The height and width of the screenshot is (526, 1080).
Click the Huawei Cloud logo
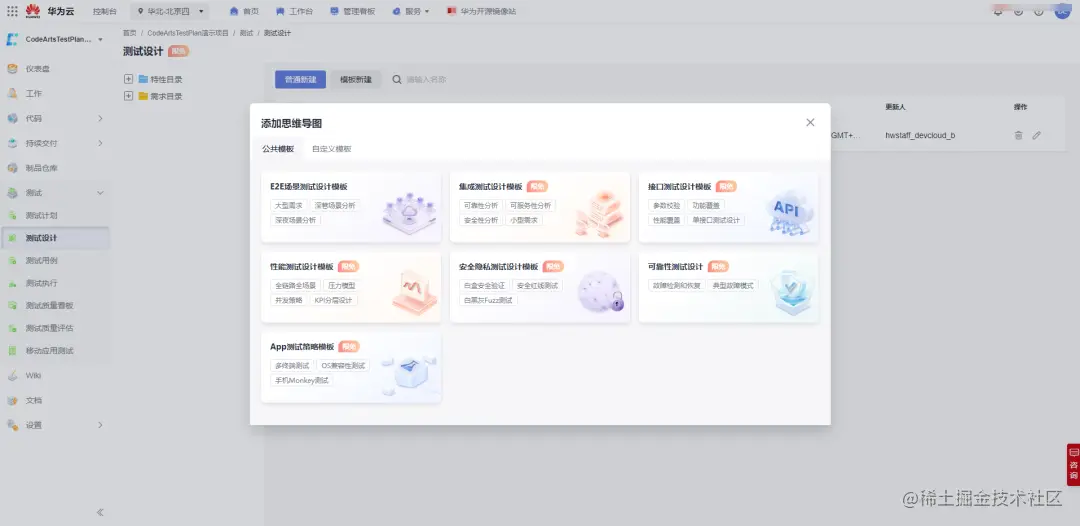50,11
